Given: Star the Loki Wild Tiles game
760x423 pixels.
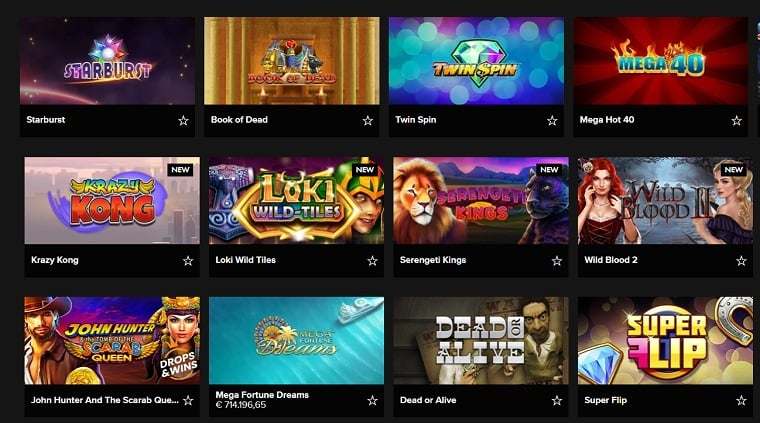Looking at the screenshot, I should 372,261.
